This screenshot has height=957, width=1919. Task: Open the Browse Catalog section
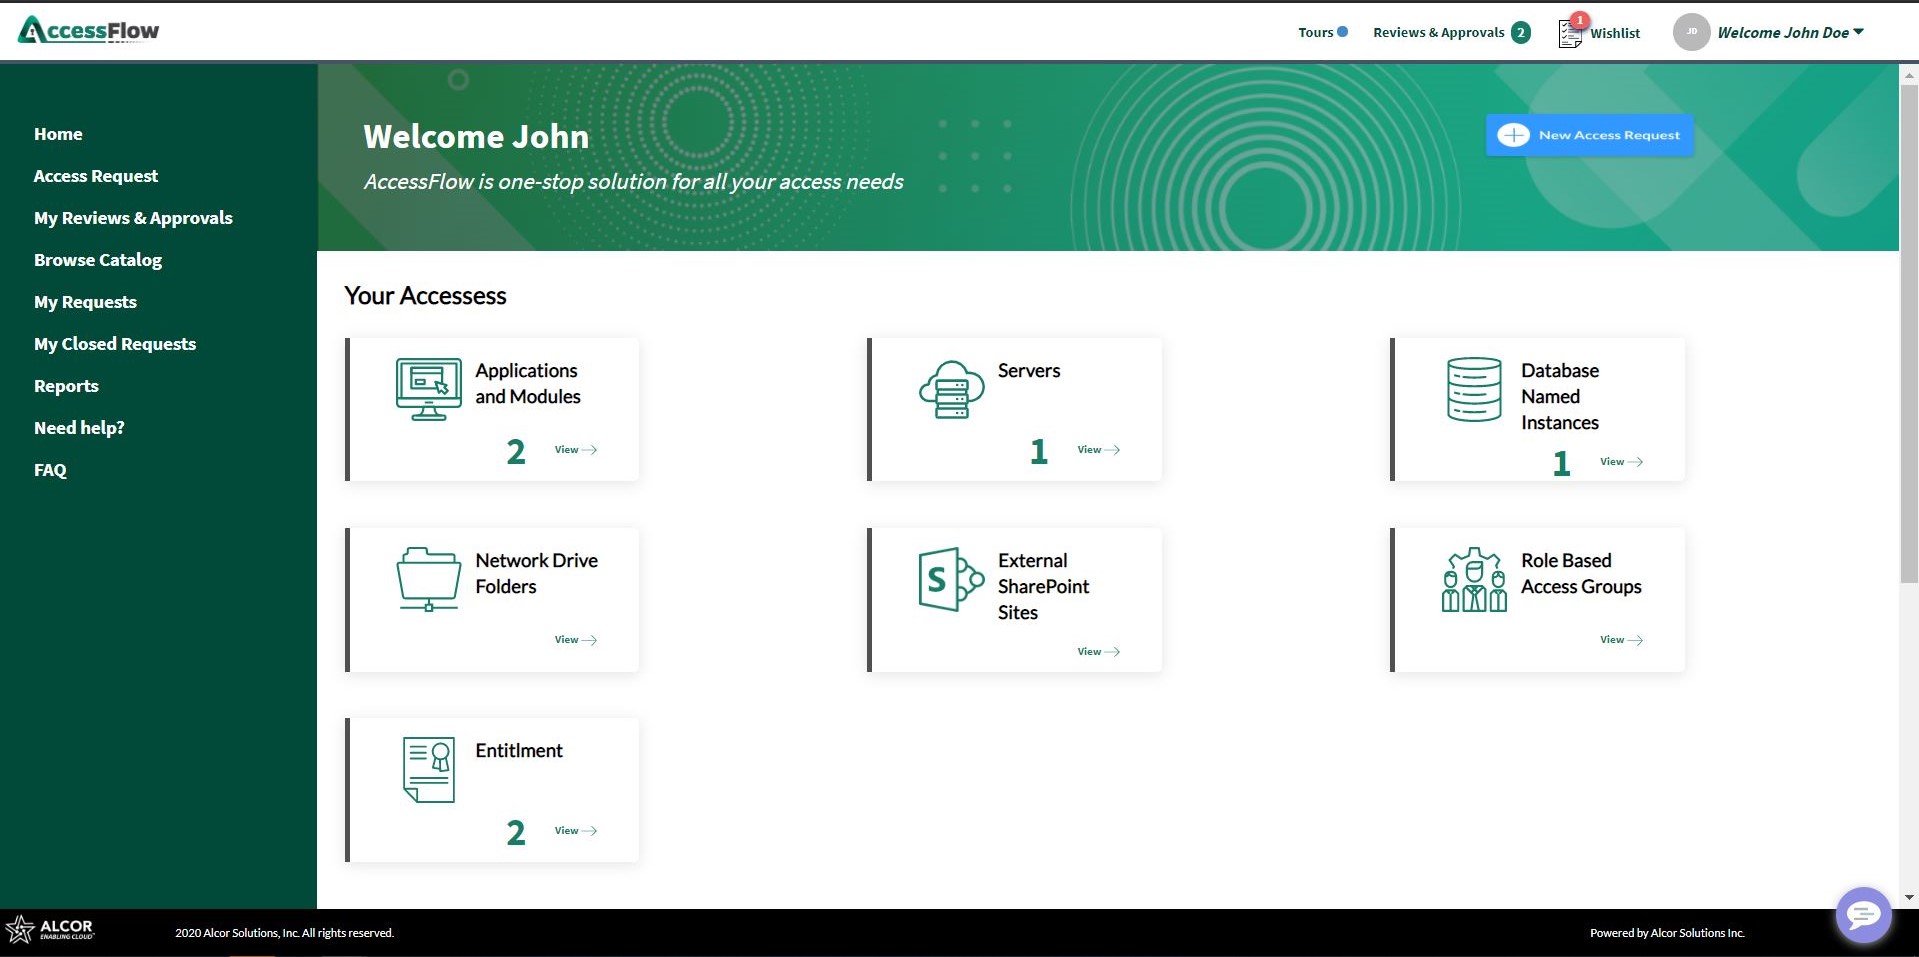(98, 259)
